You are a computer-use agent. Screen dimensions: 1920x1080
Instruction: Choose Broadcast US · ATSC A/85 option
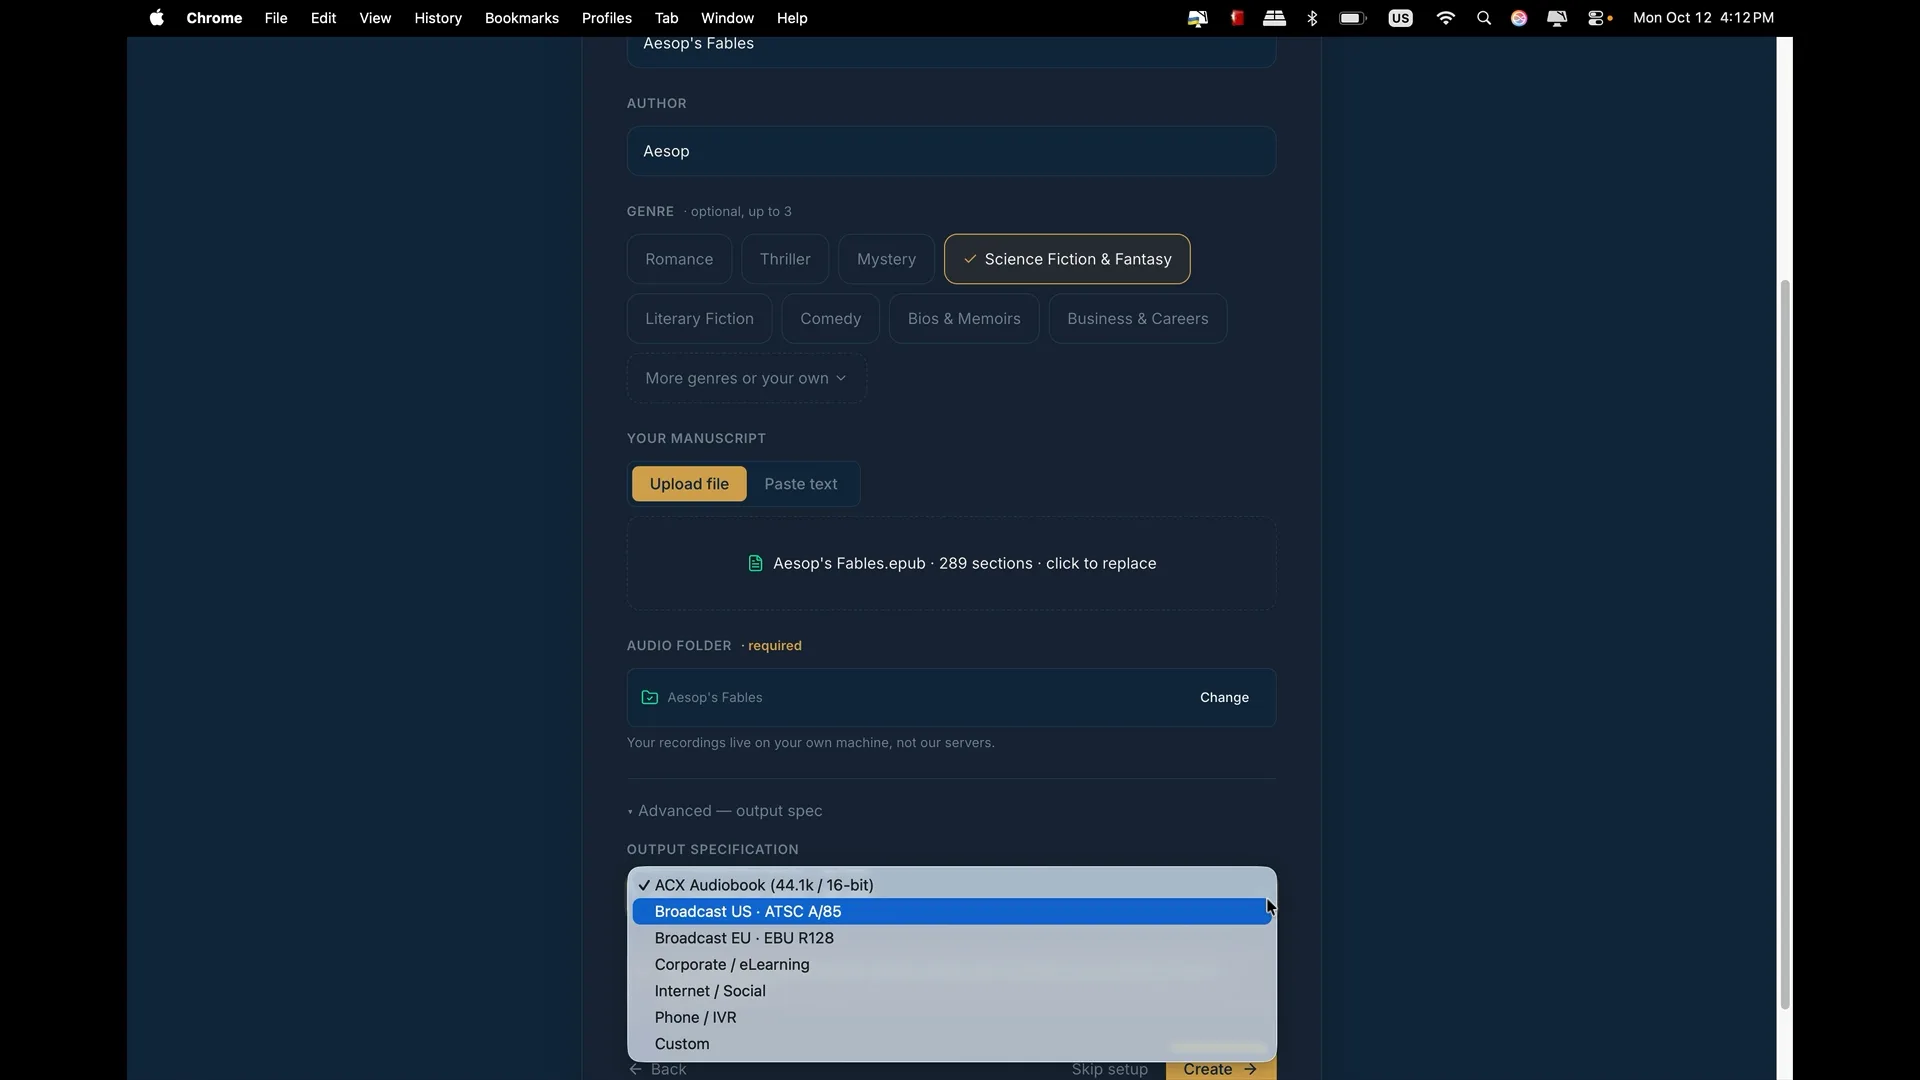pos(952,912)
